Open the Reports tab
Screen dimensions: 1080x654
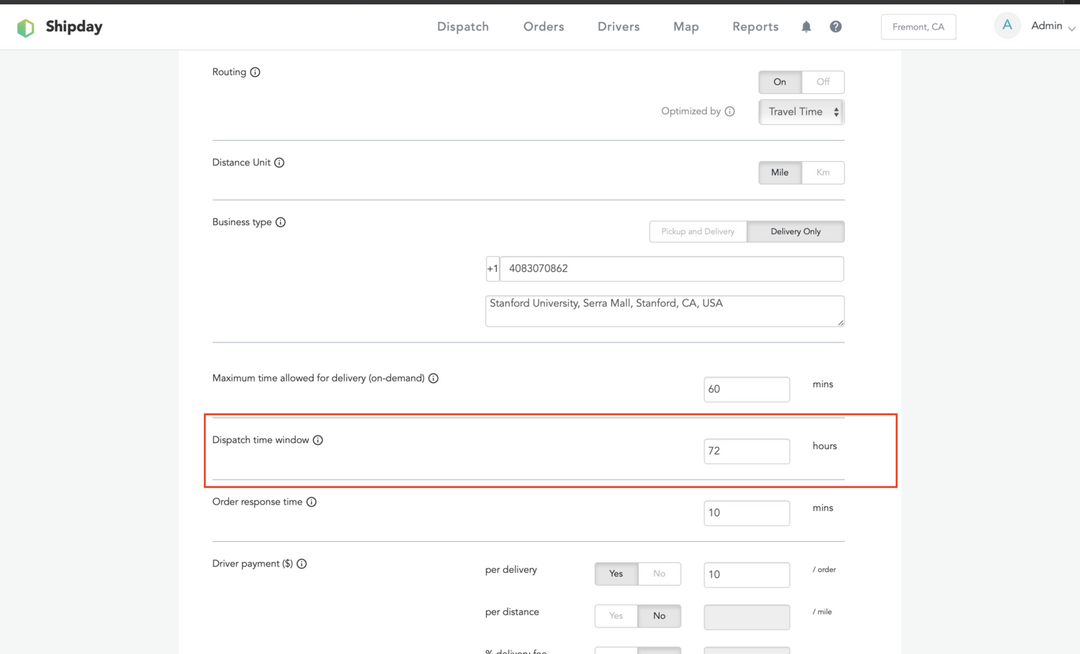coord(755,27)
